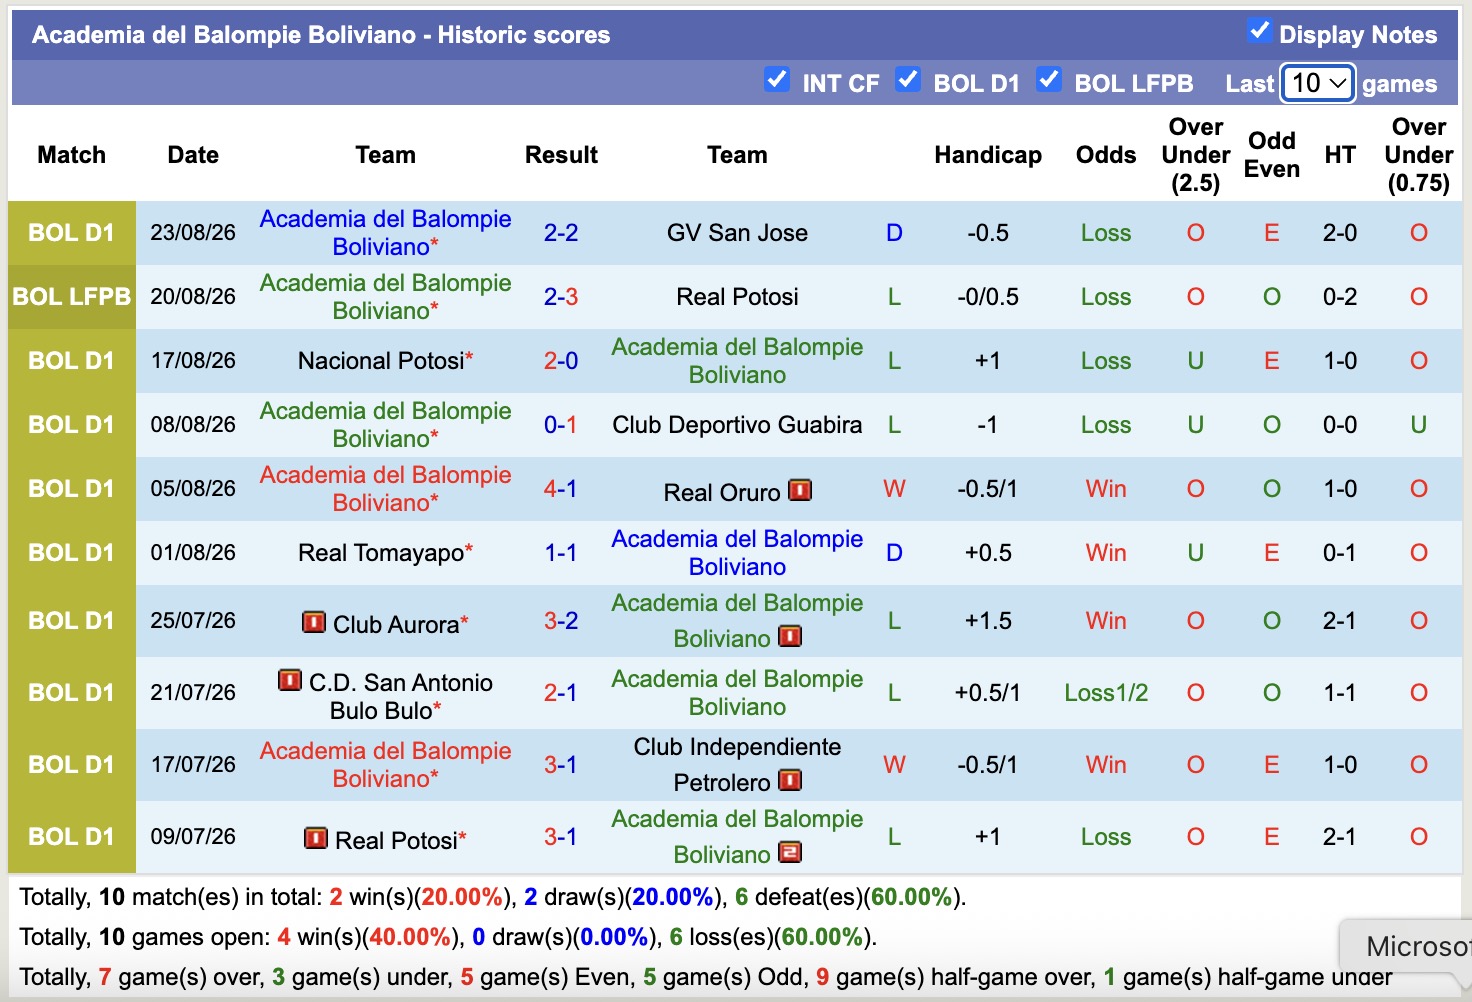
Task: Click the '10 match(es) in total' summary line
Action: click(x=493, y=897)
